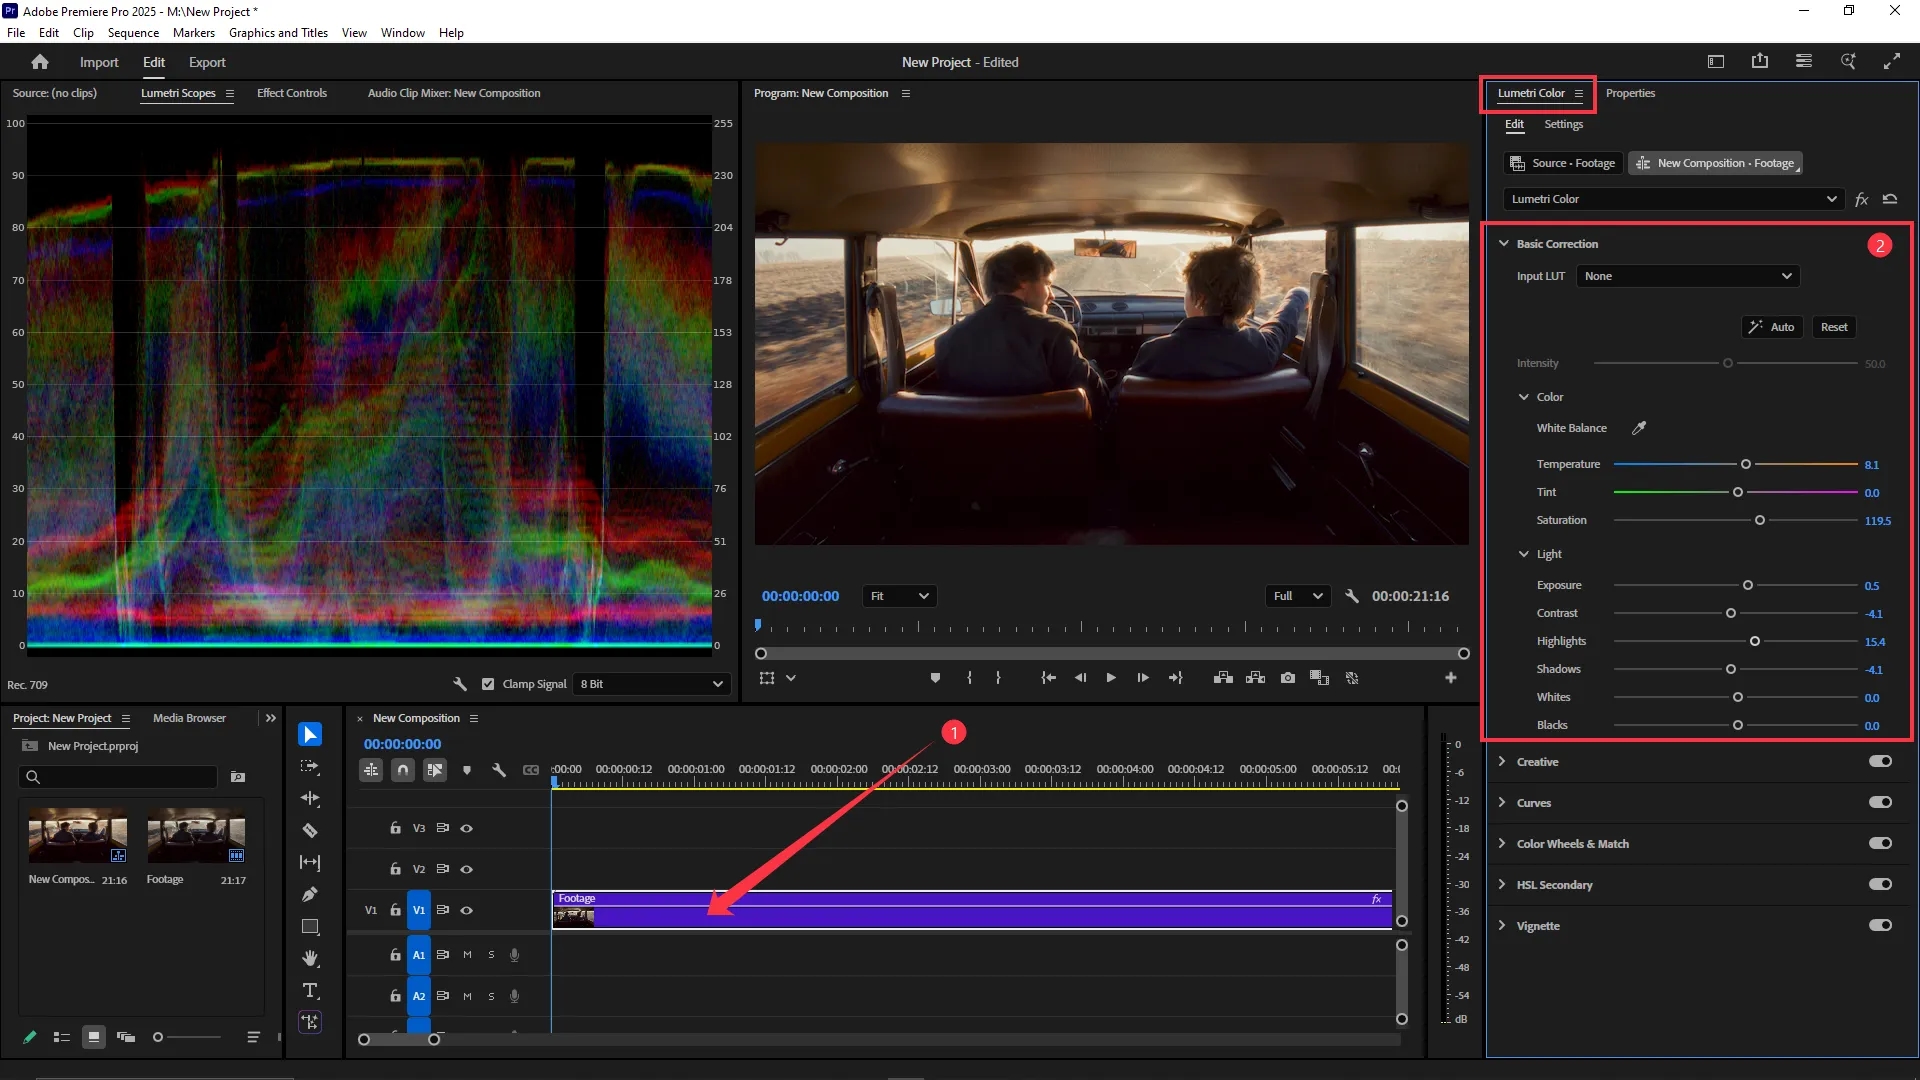The height and width of the screenshot is (1080, 1920).
Task: Click the Reset button in Basic Correction
Action: (1834, 327)
